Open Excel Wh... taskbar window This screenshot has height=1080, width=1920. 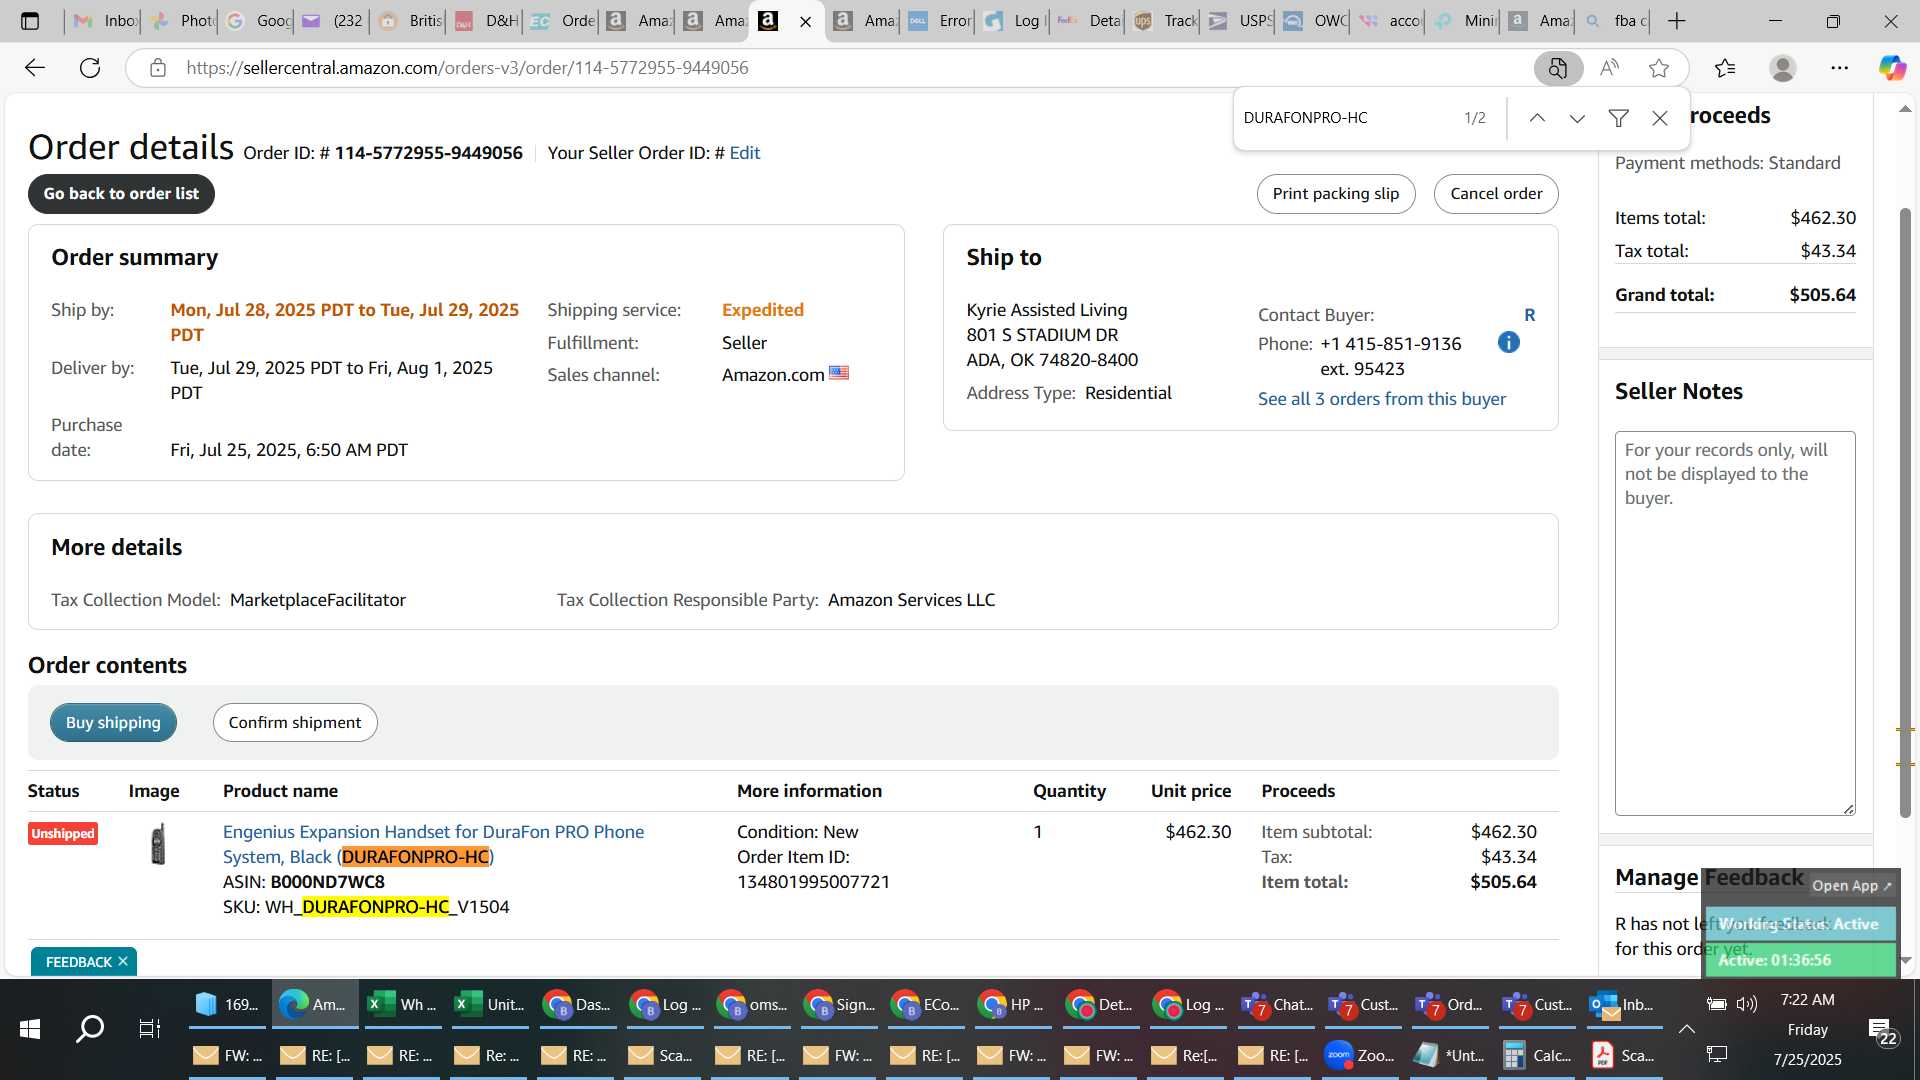403,1005
